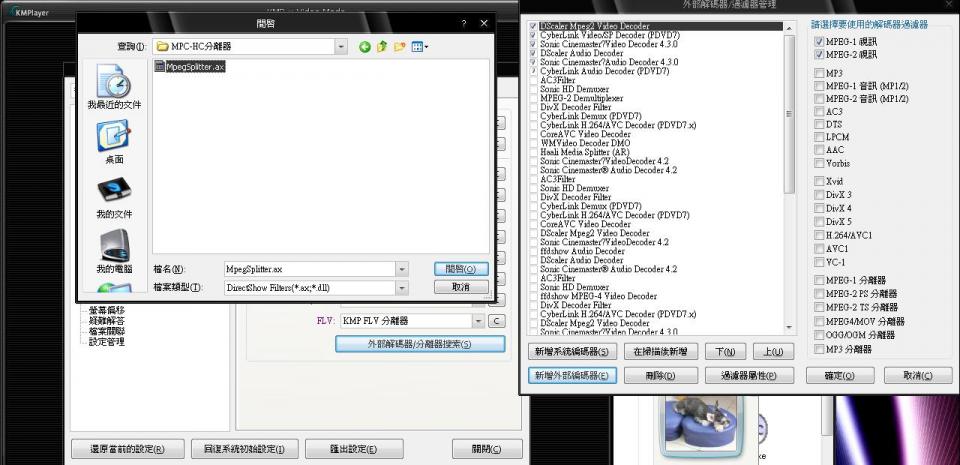Click 取消 in the Open dialog

tap(461, 286)
